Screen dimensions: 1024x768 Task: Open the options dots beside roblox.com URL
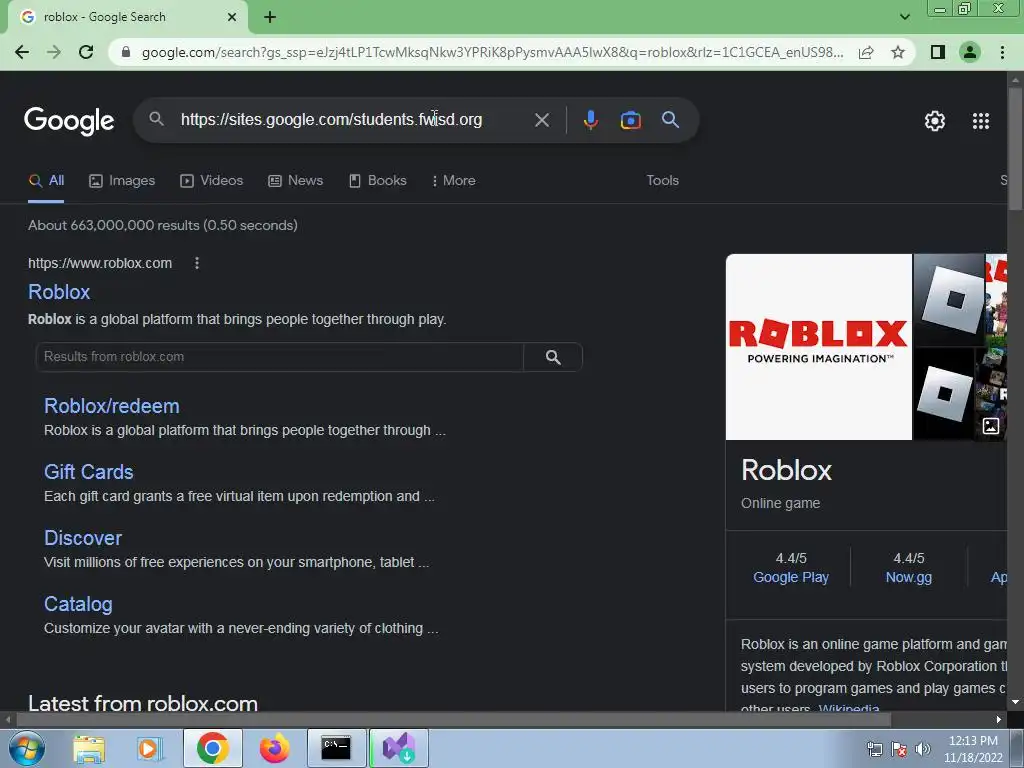197,263
